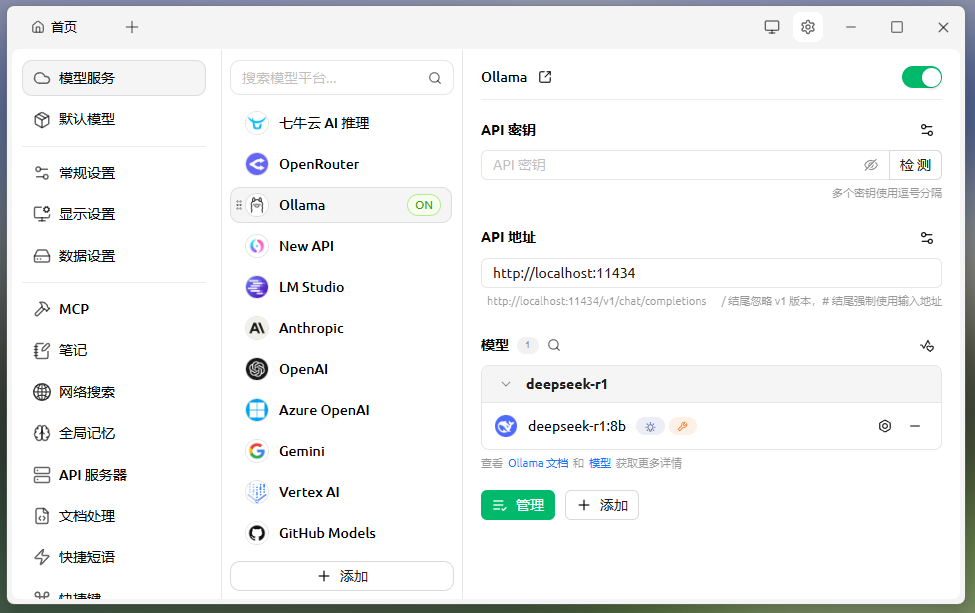Click 添加 button next to 管理
The image size is (975, 613).
tap(602, 505)
